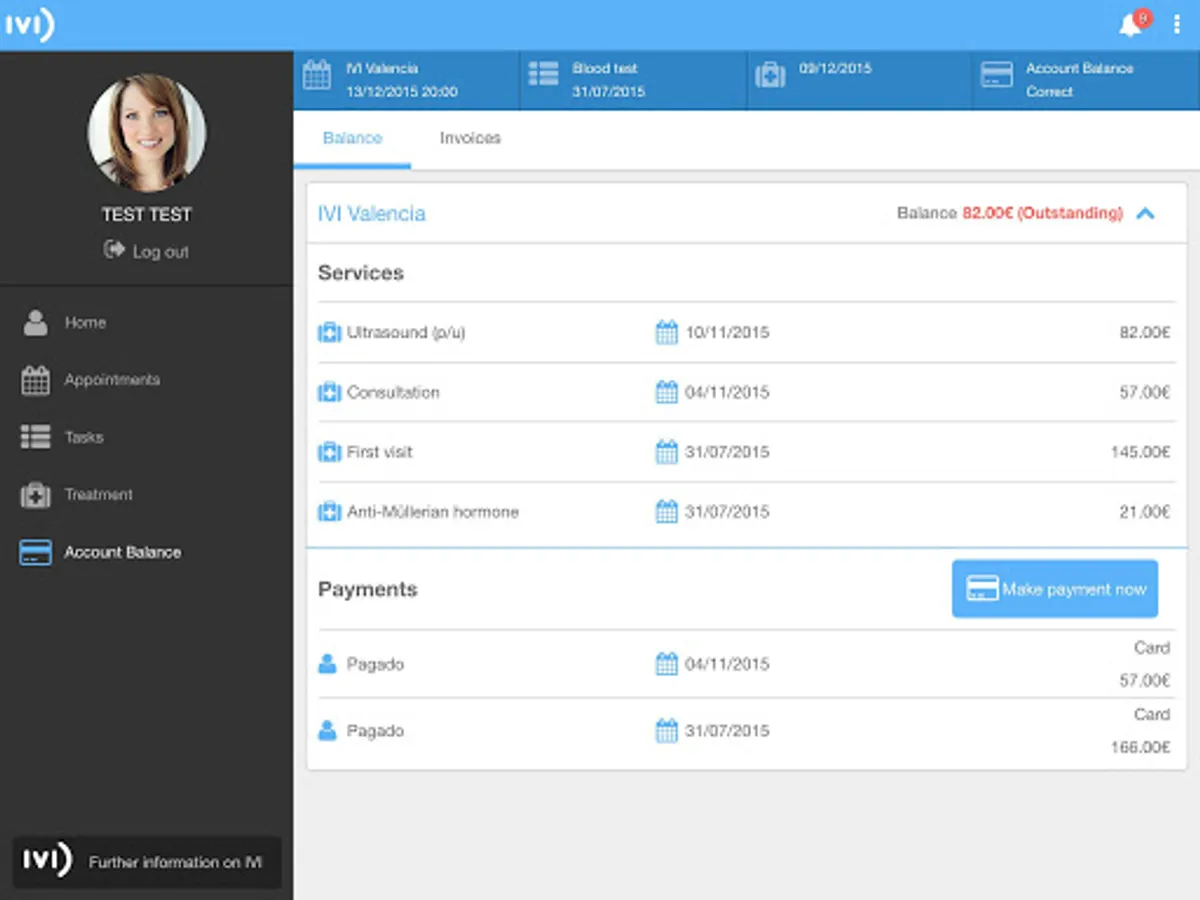Click the notifications bell icon
1200x900 pixels.
(1131, 23)
